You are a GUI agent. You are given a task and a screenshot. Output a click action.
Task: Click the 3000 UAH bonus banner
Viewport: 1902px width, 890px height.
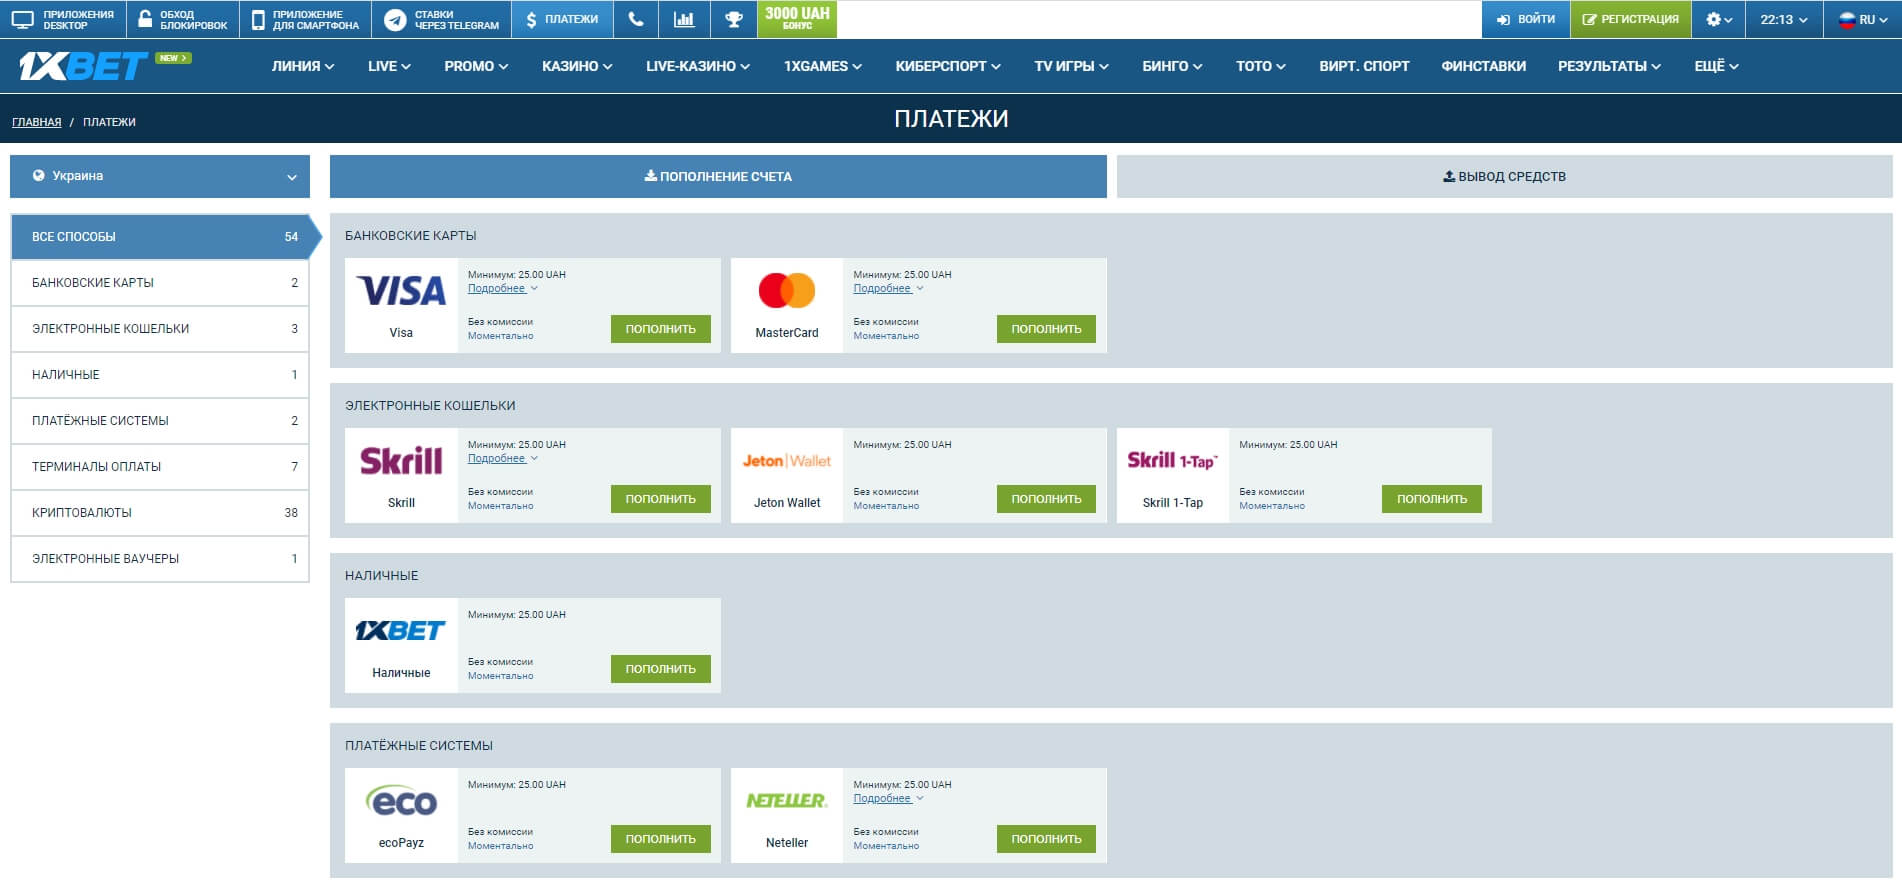click(x=797, y=19)
